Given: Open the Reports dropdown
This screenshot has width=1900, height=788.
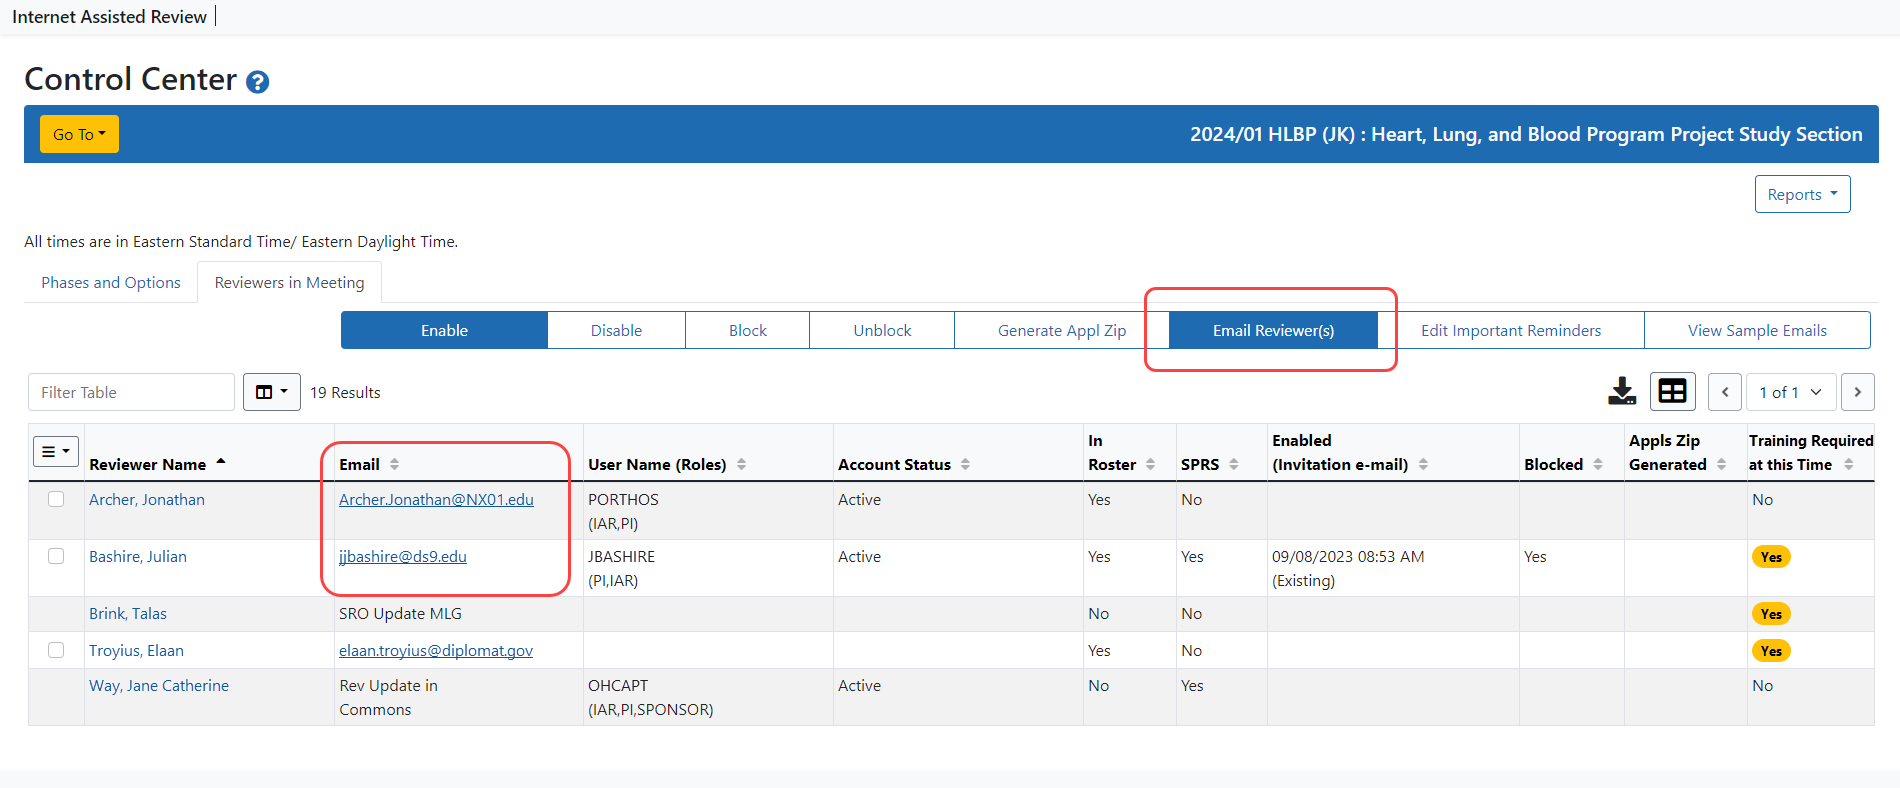Looking at the screenshot, I should 1802,194.
